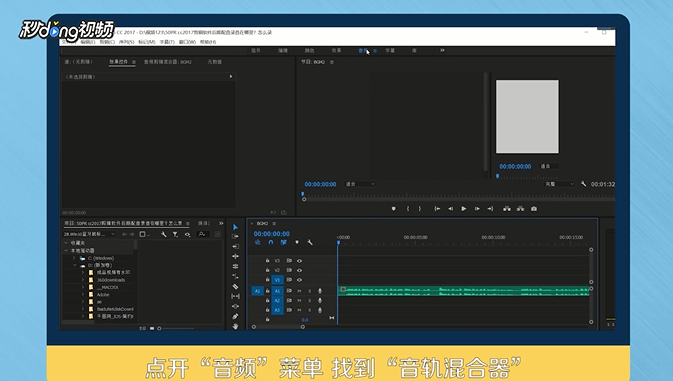The image size is (673, 381).
Task: Expand the __MACOSX folder
Action: click(83, 287)
